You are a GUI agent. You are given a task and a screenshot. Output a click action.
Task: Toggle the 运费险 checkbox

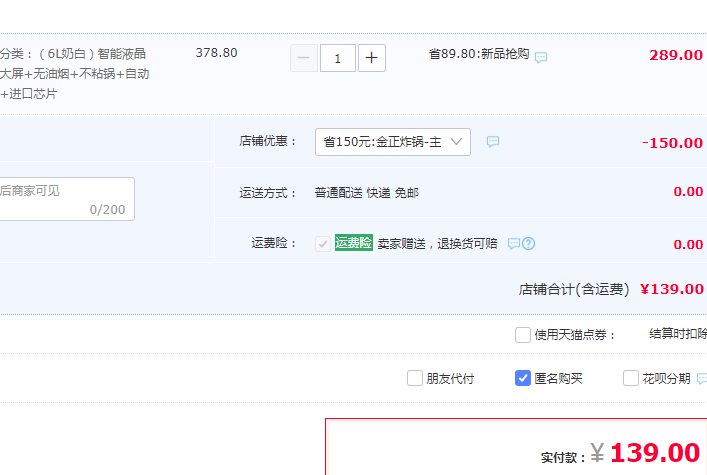pos(323,244)
